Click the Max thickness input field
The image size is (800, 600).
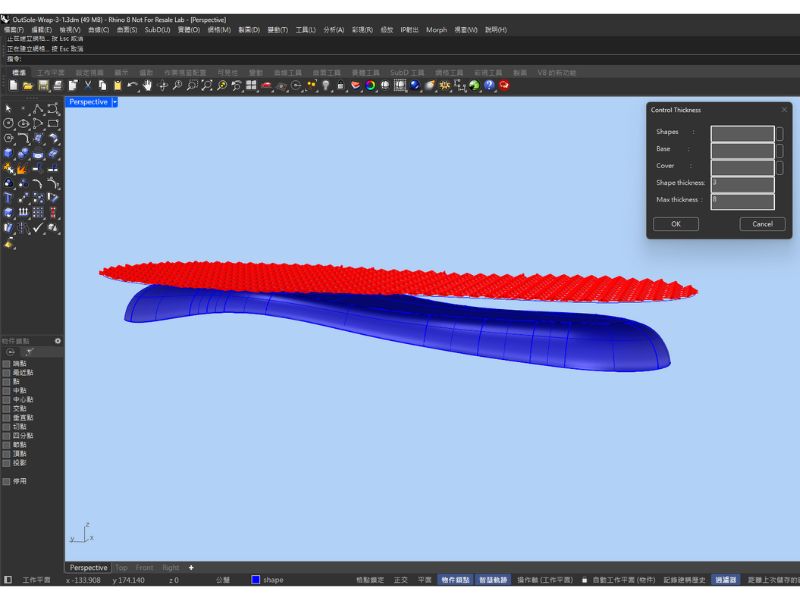click(x=742, y=200)
